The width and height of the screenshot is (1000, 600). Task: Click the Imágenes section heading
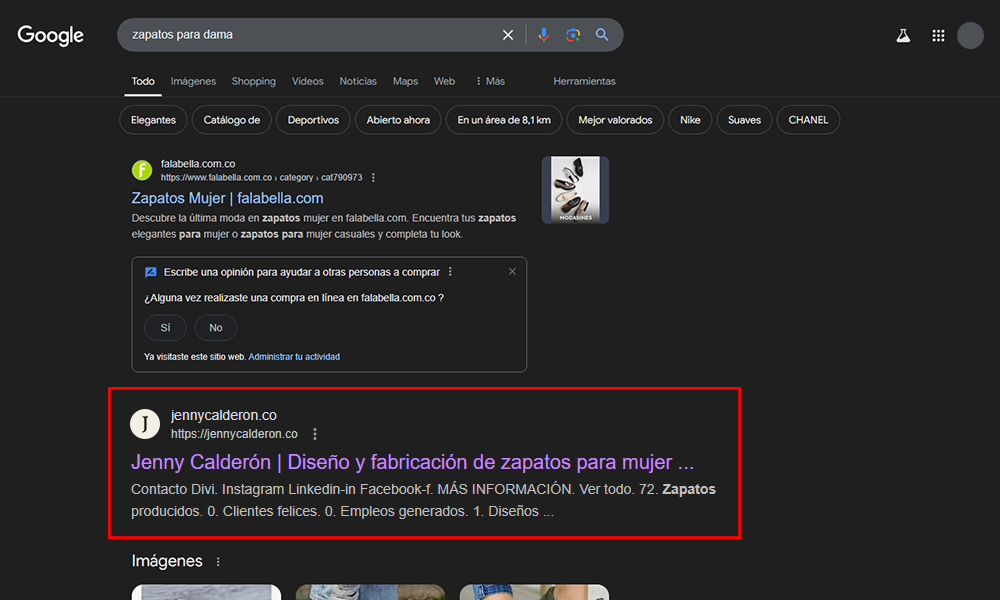pyautogui.click(x=167, y=561)
